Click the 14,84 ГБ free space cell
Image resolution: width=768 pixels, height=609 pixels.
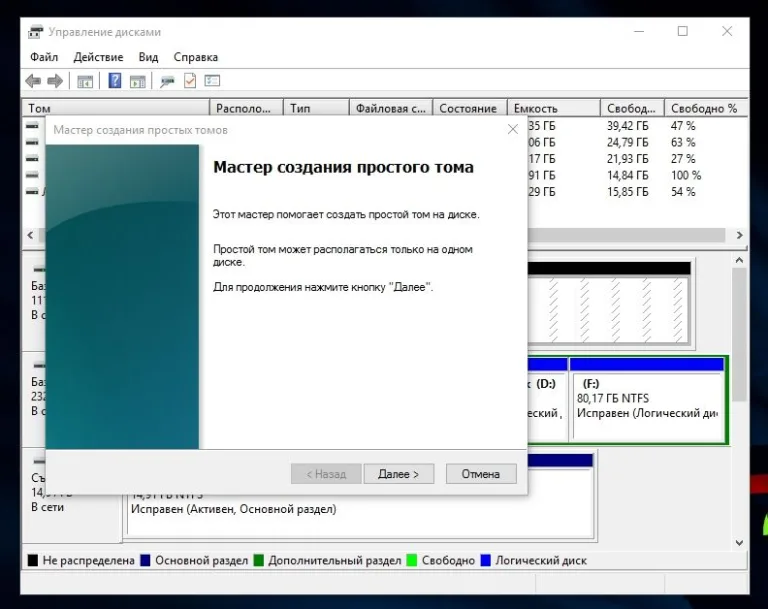click(627, 175)
